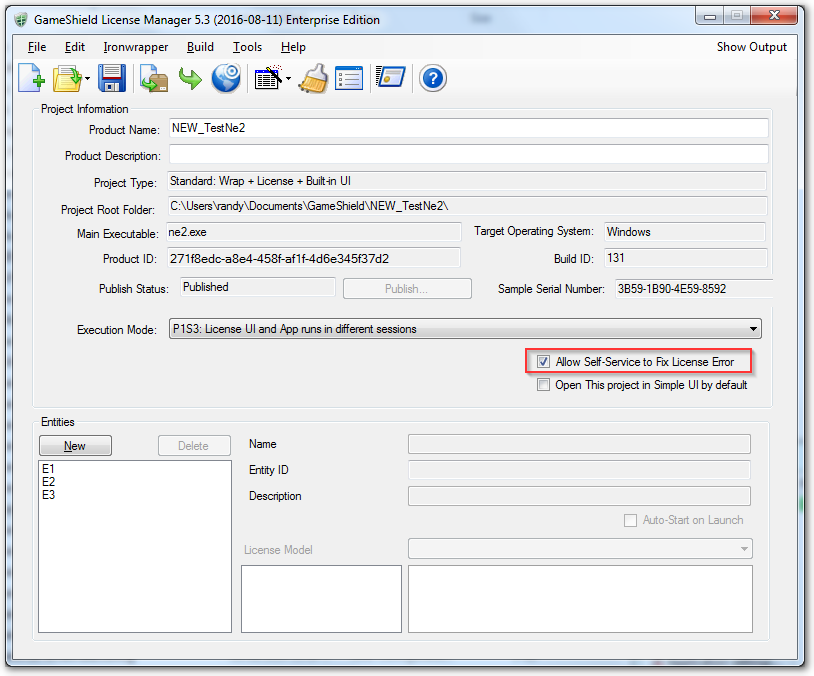Select entity E3 in the list

click(48, 495)
